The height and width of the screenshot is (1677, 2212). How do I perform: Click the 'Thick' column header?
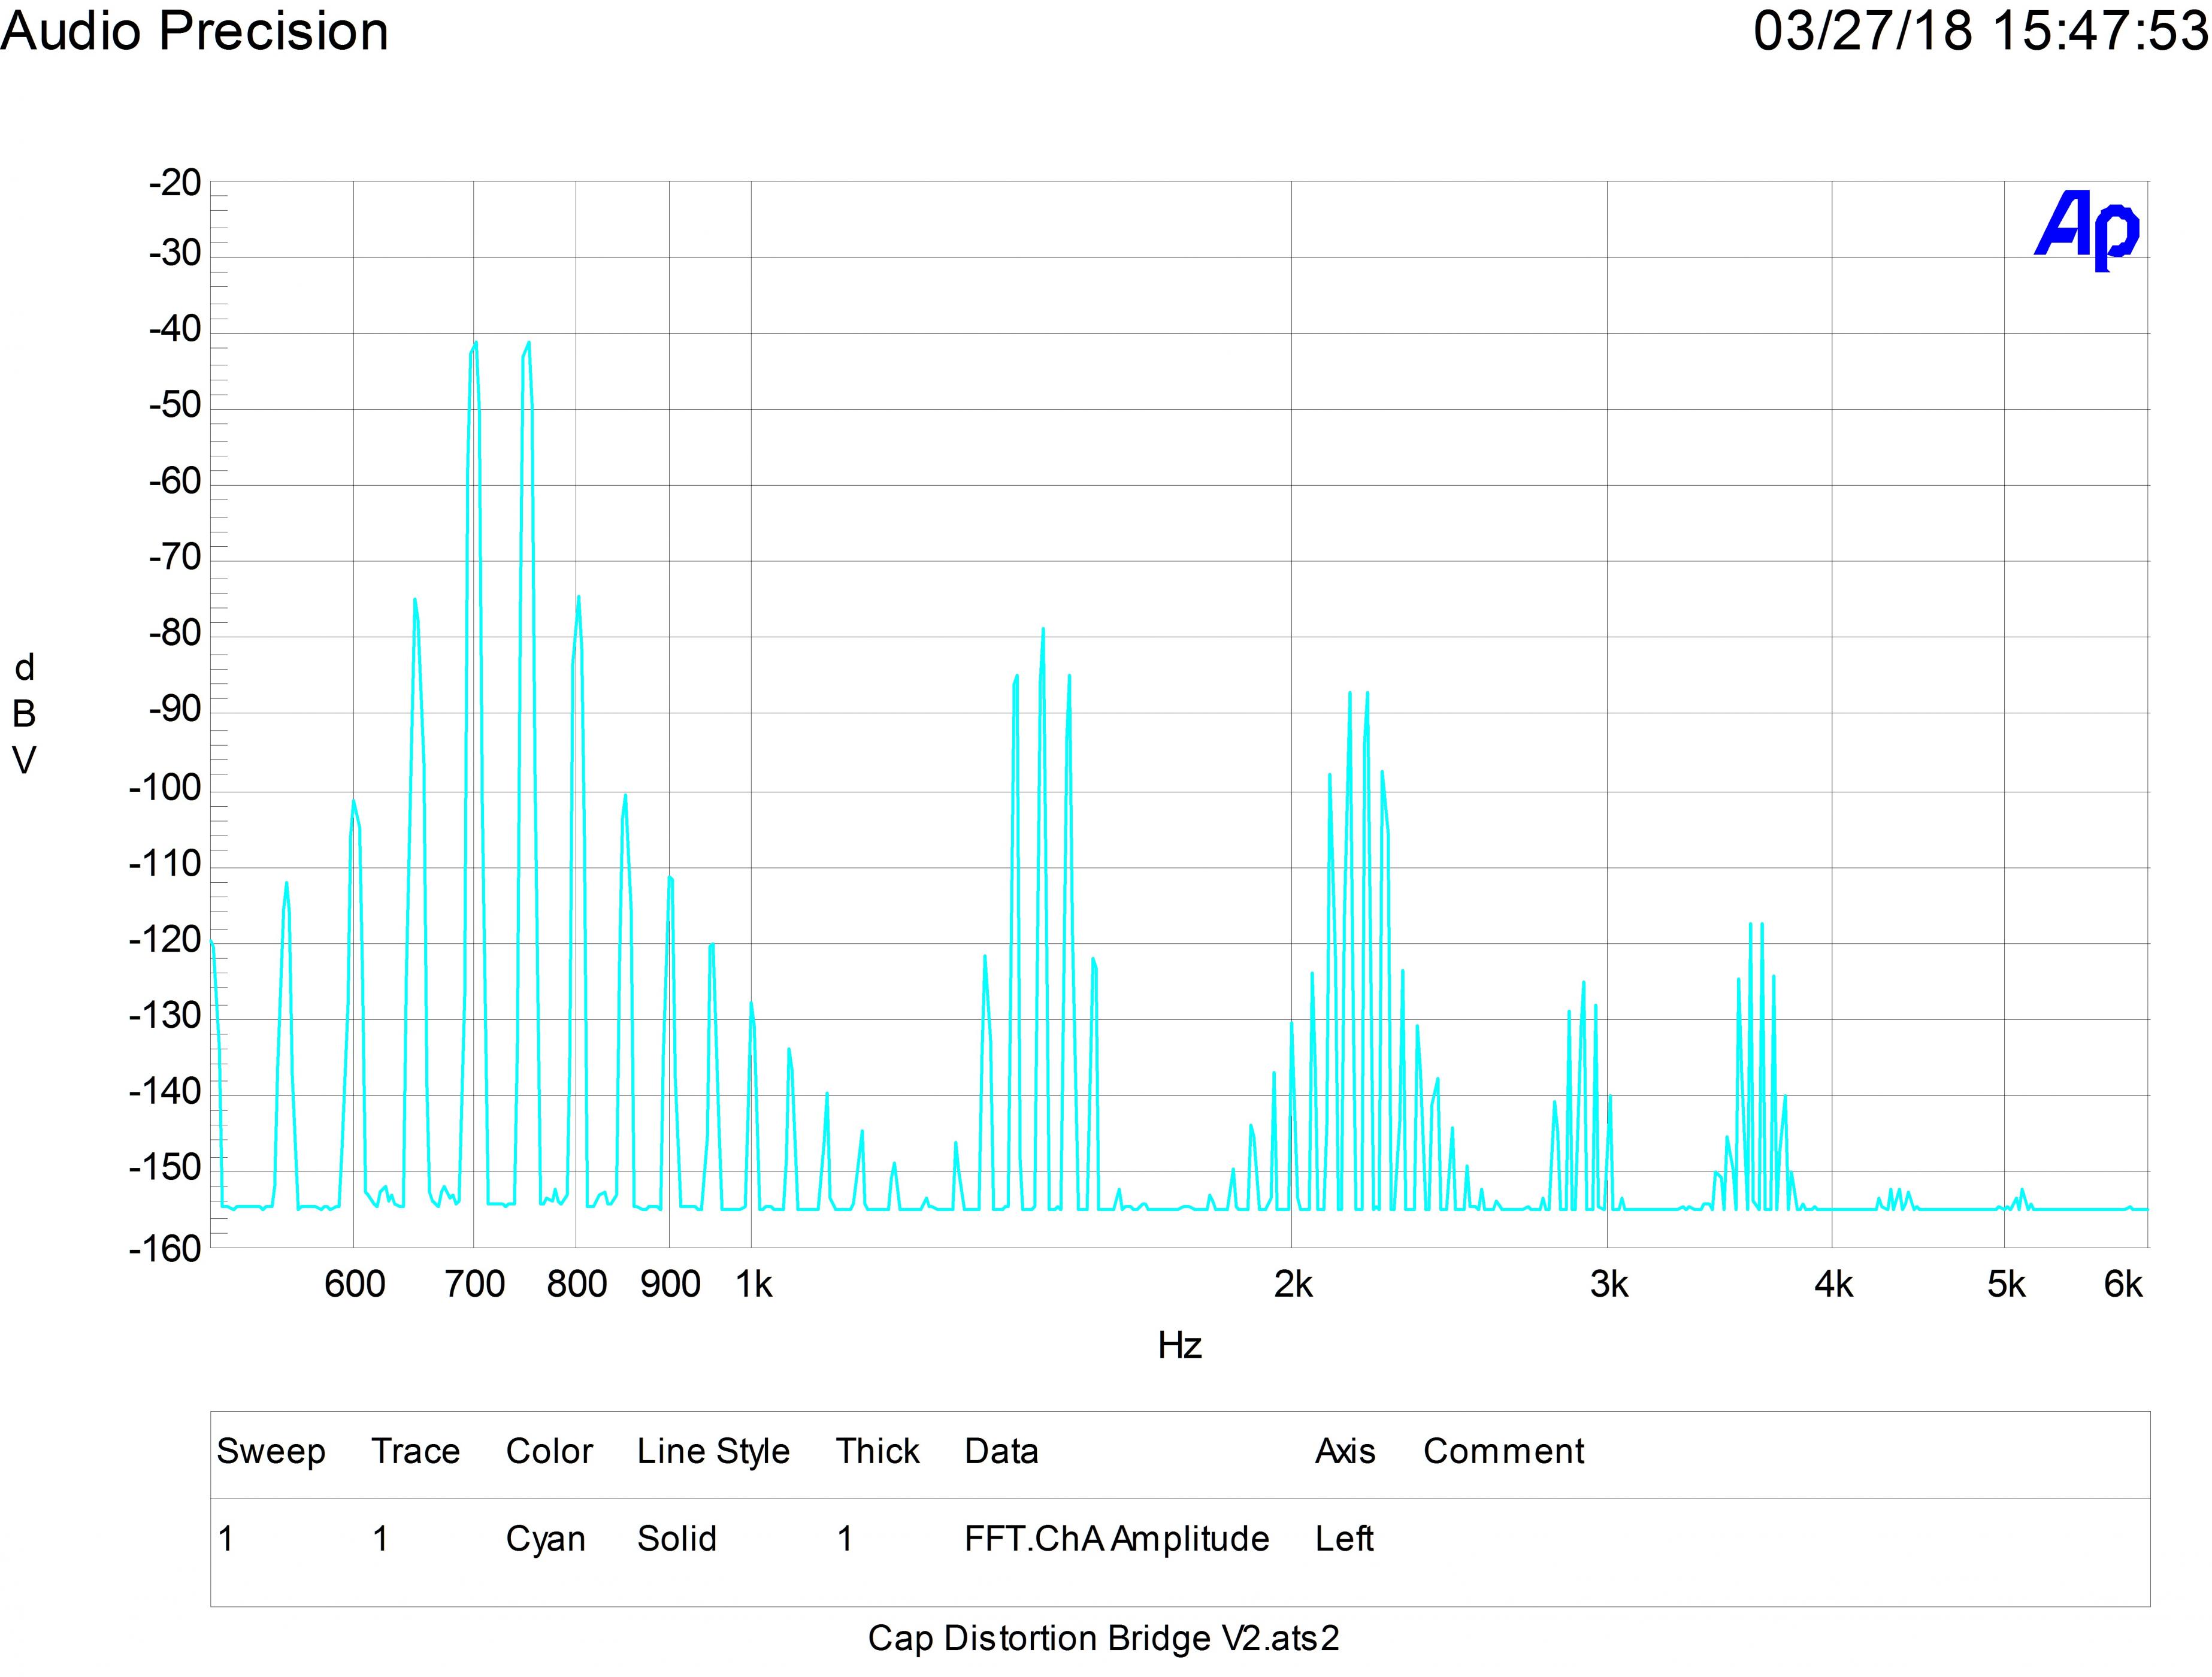click(878, 1452)
